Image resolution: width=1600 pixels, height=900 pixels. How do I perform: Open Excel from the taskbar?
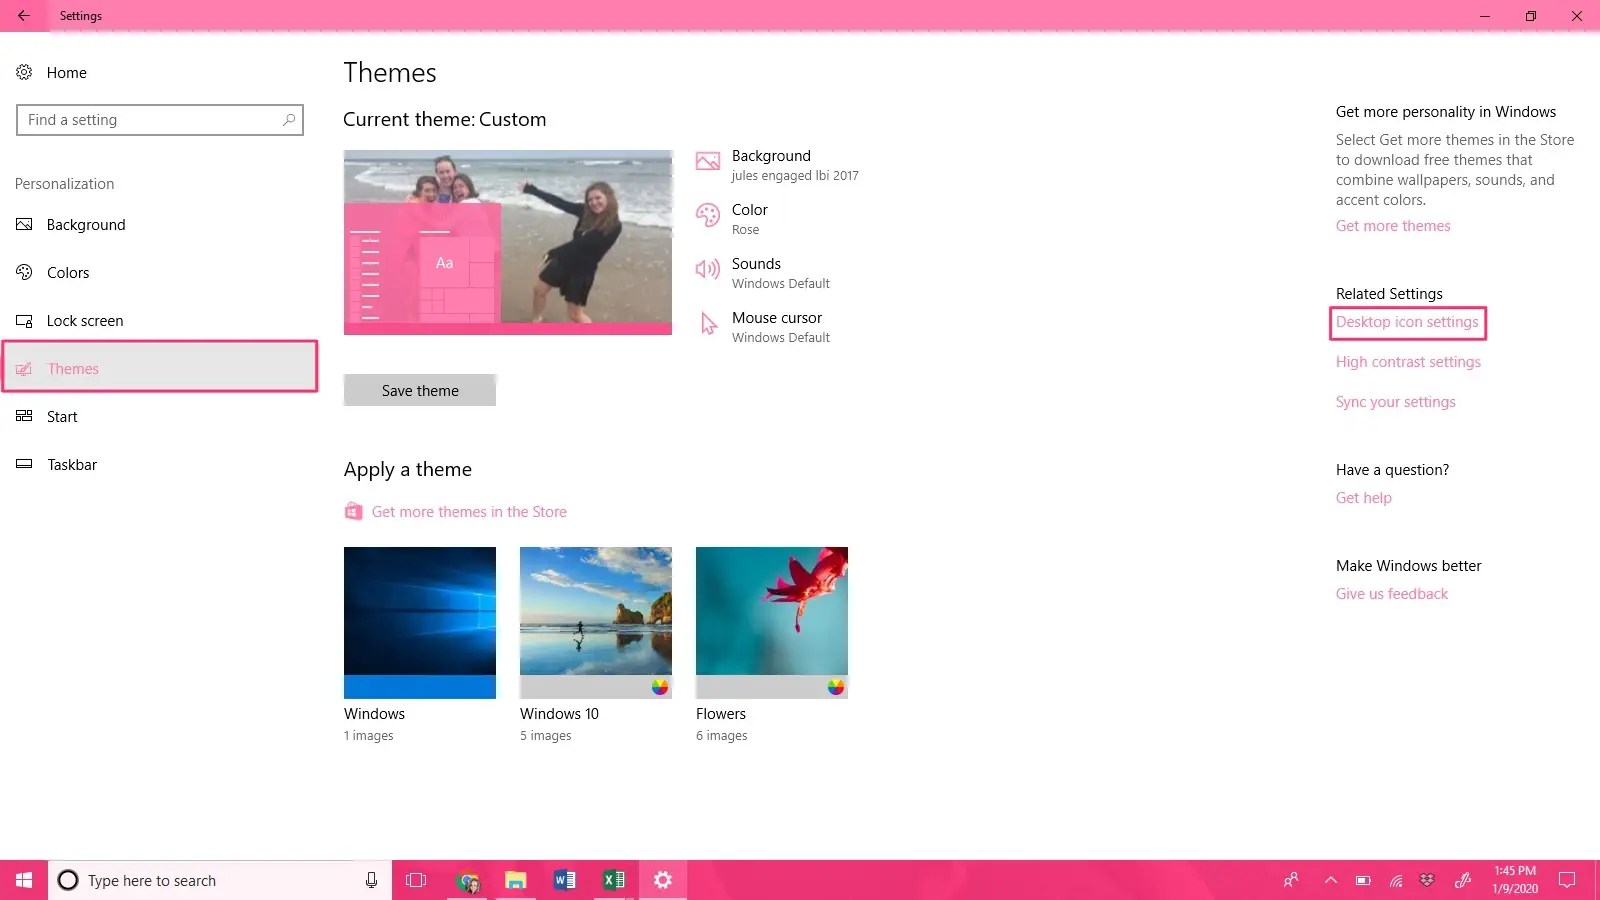(x=613, y=880)
